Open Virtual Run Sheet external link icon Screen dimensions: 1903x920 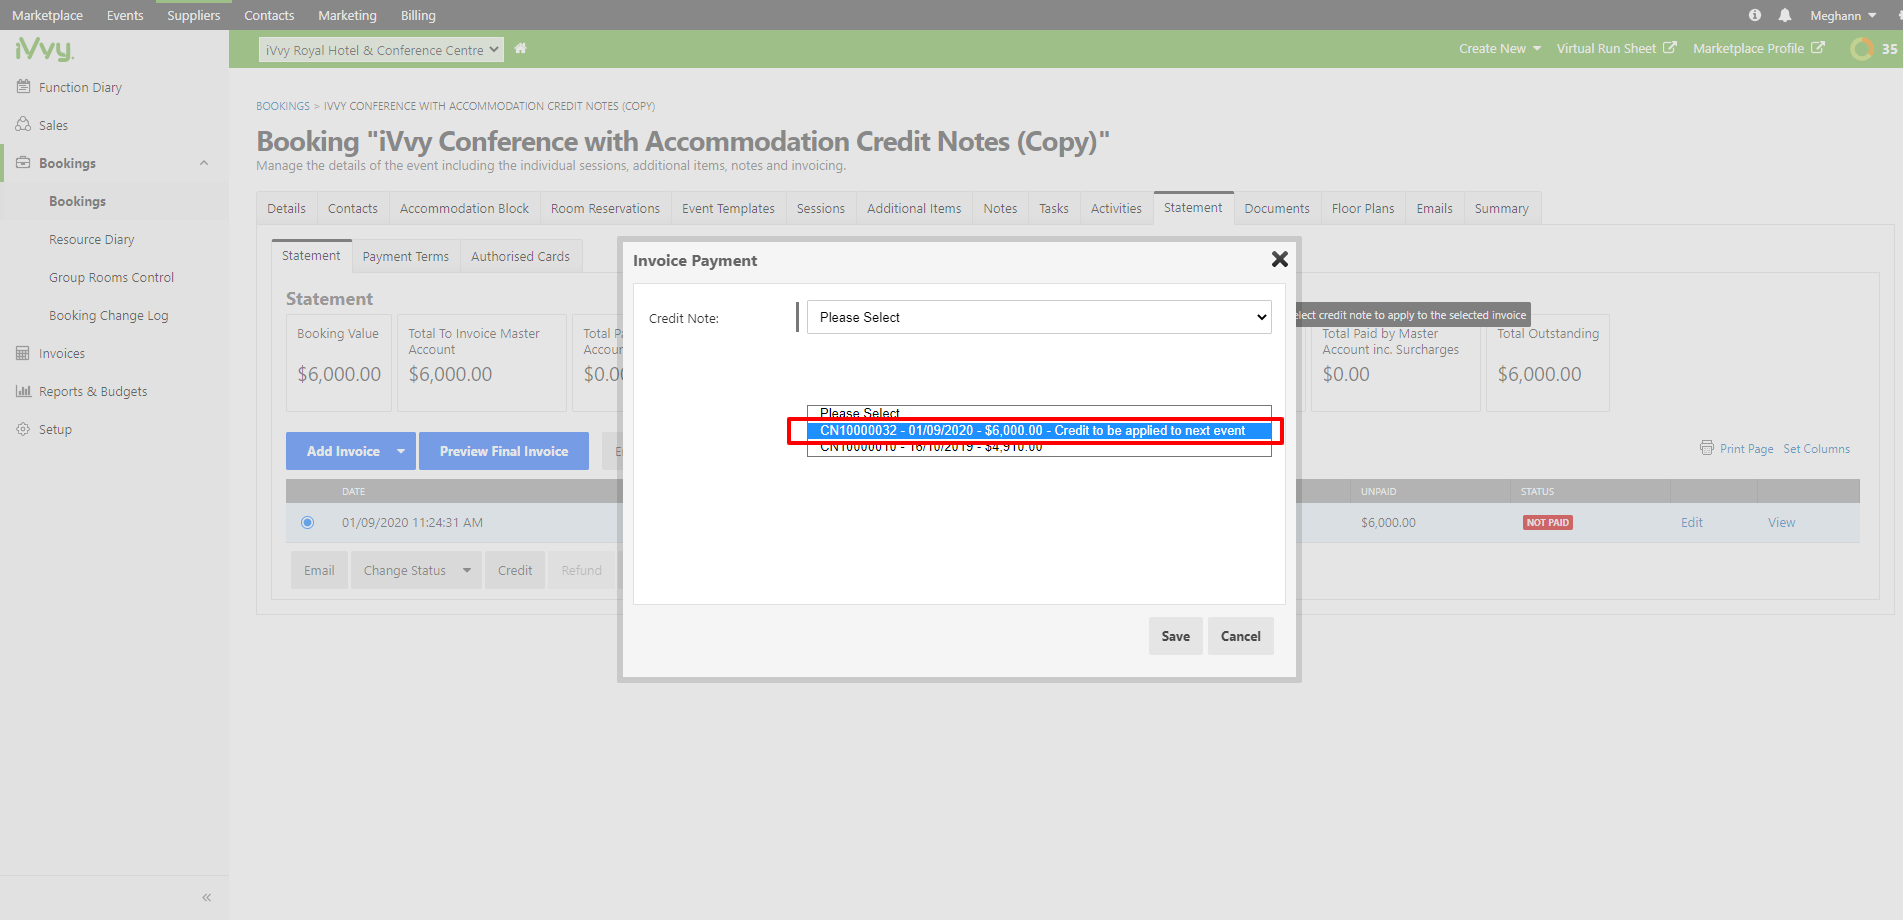pos(1669,48)
